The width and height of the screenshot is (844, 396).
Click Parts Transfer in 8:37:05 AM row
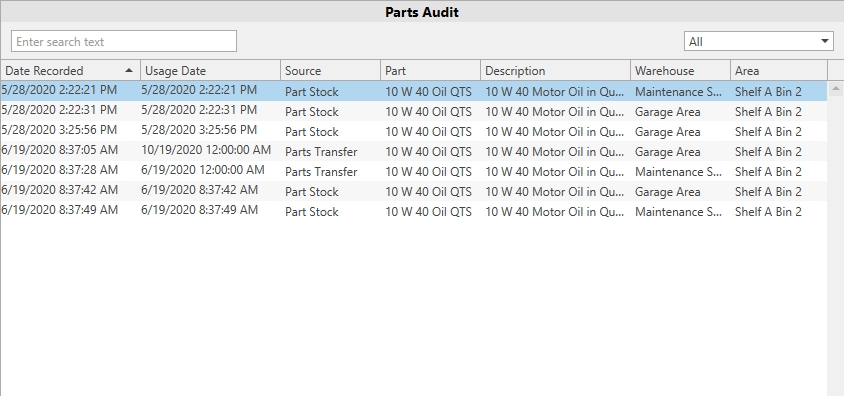tap(321, 152)
